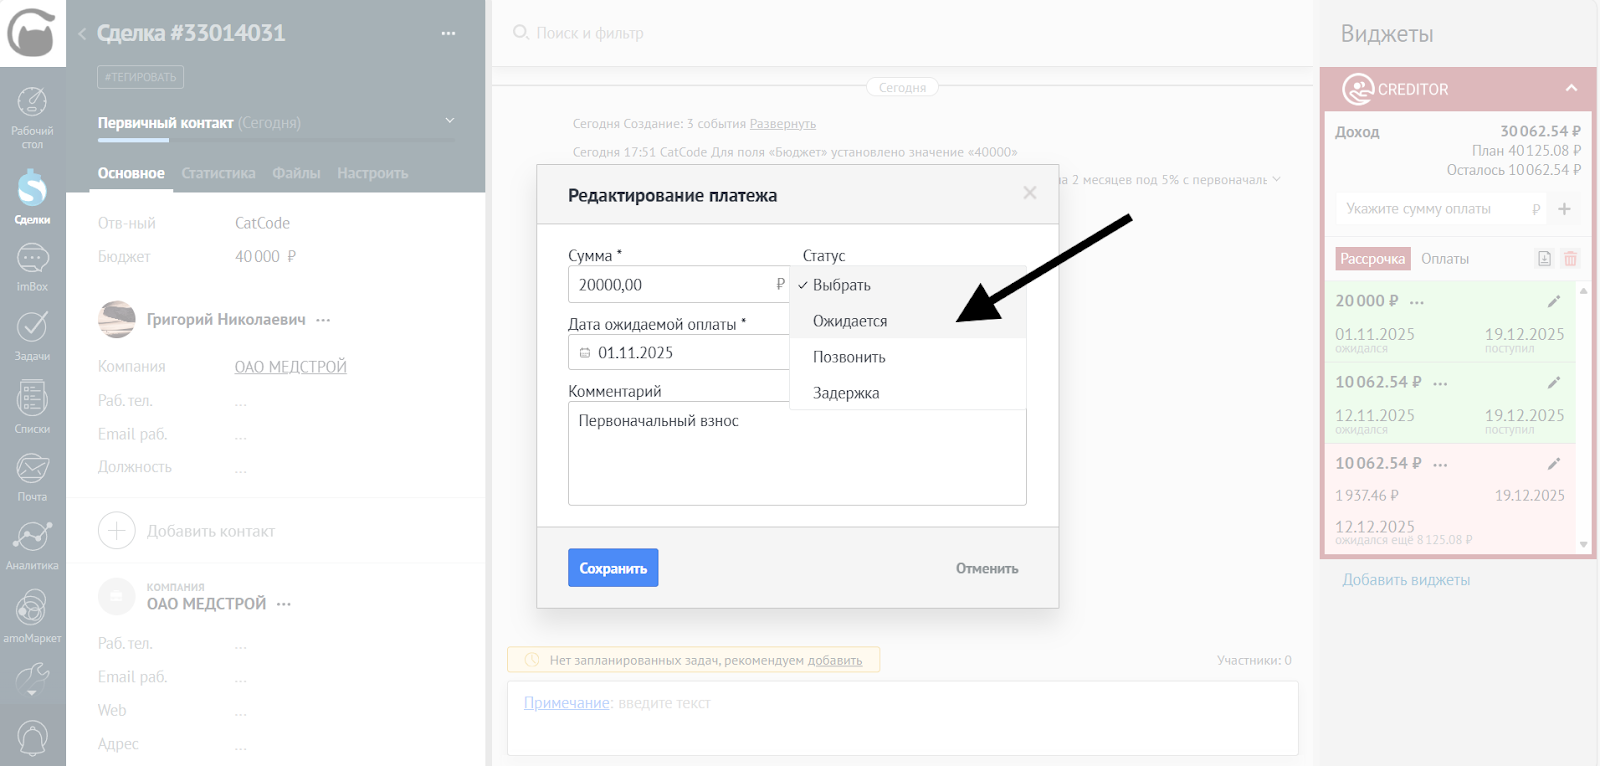Expand the Первичный контакт stage dropdown
The width and height of the screenshot is (1600, 766).
coord(450,121)
